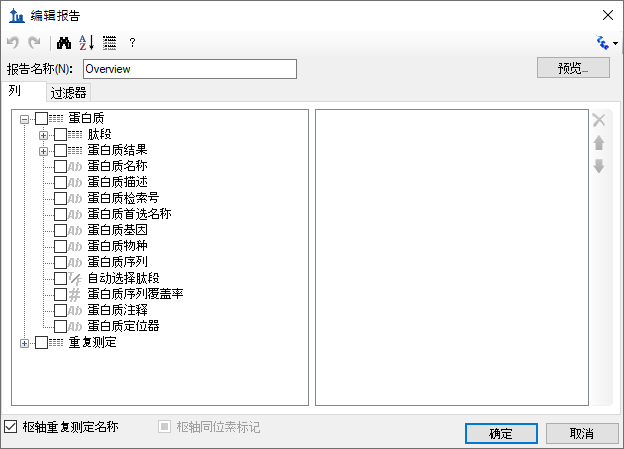Remove selected column with the X icon
The height and width of the screenshot is (449, 624).
(599, 120)
